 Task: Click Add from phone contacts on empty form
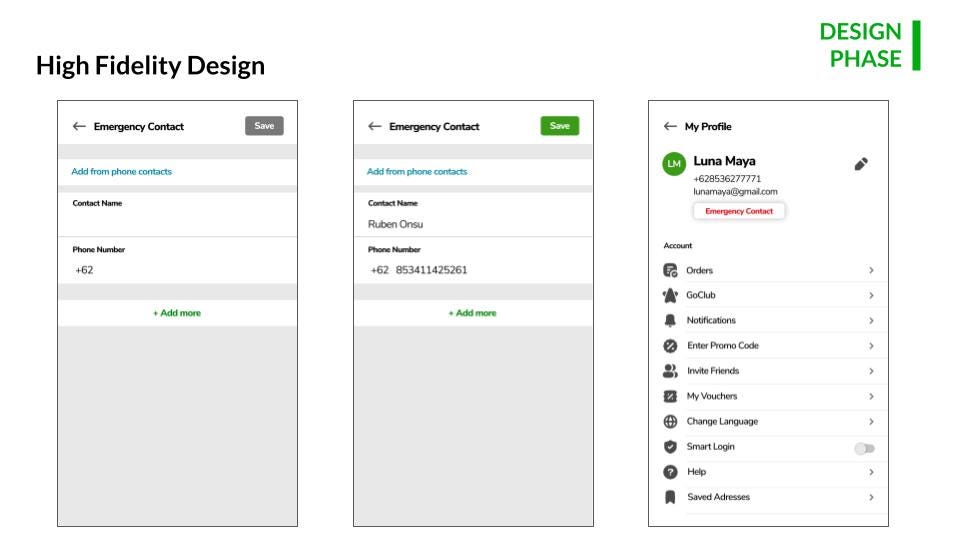[x=121, y=171]
